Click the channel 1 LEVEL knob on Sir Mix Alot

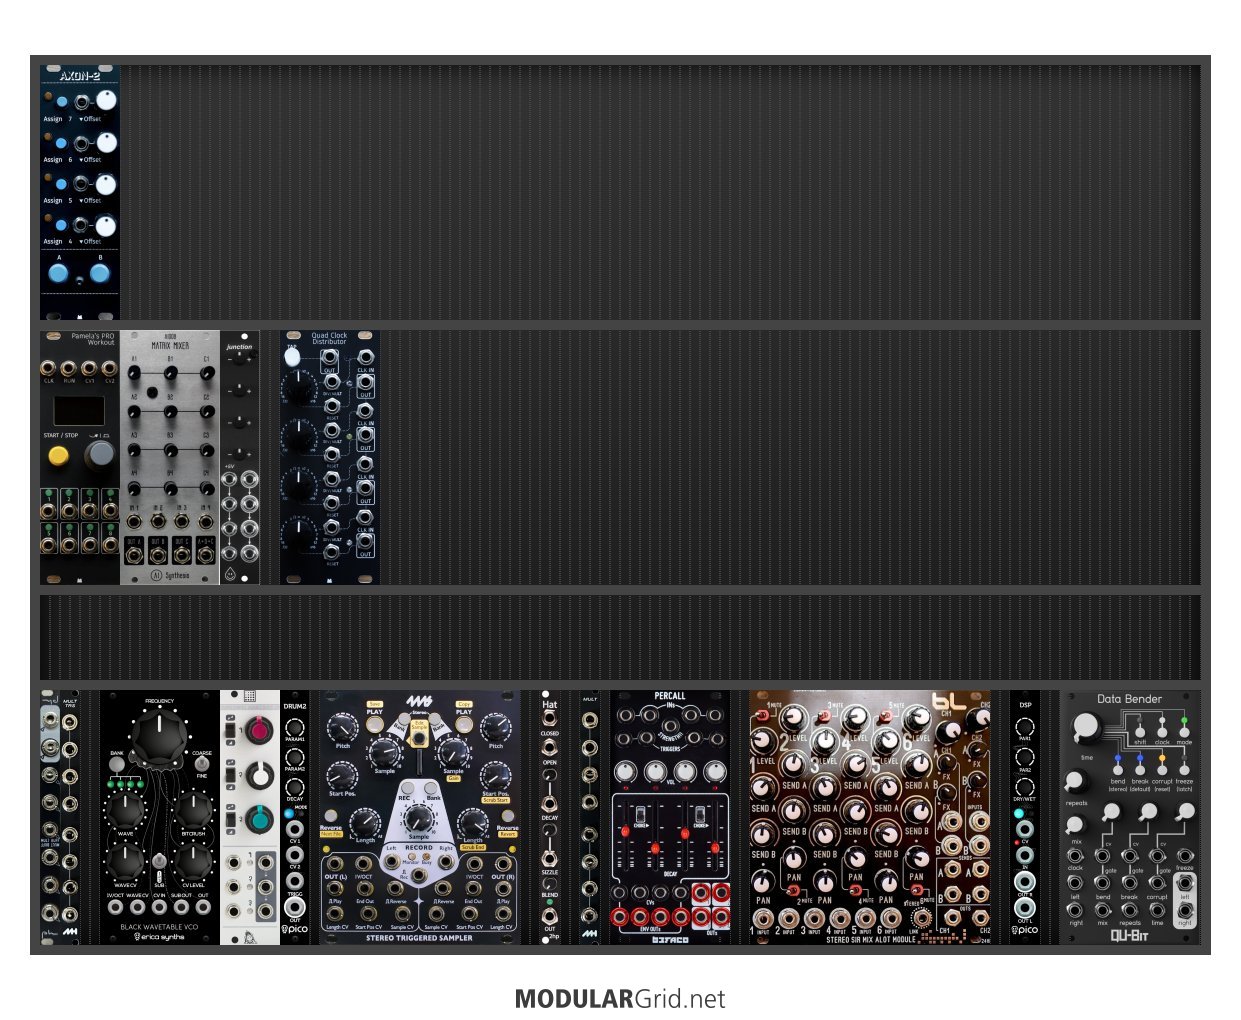pos(763,740)
